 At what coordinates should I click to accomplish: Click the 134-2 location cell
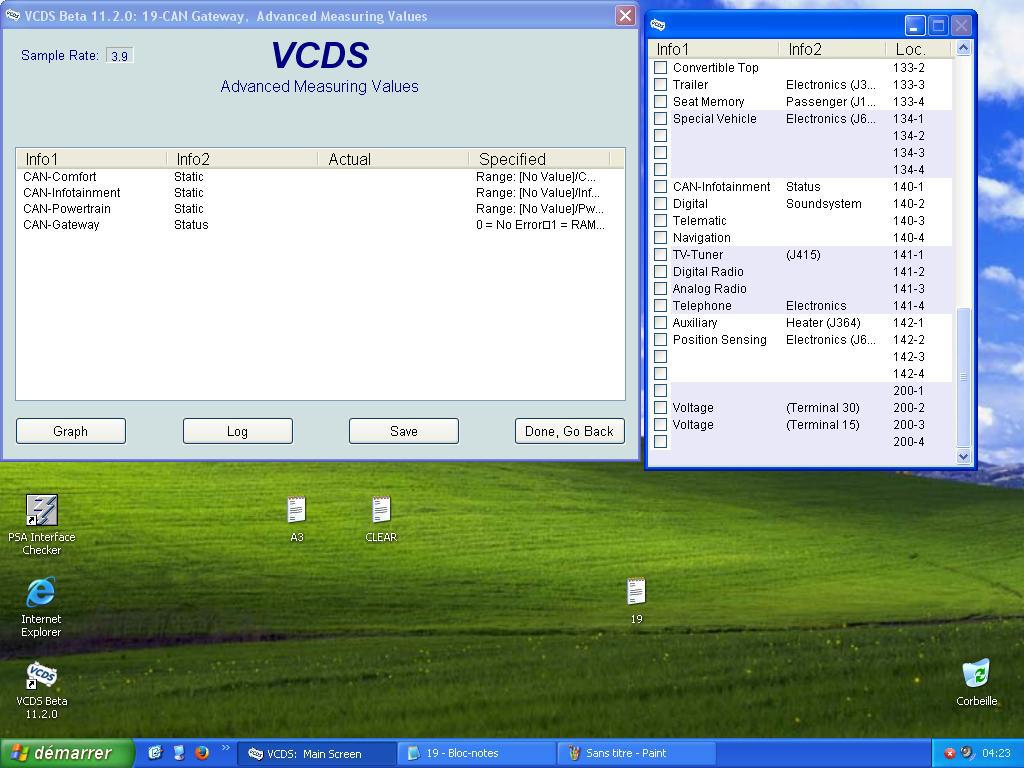(x=908, y=135)
